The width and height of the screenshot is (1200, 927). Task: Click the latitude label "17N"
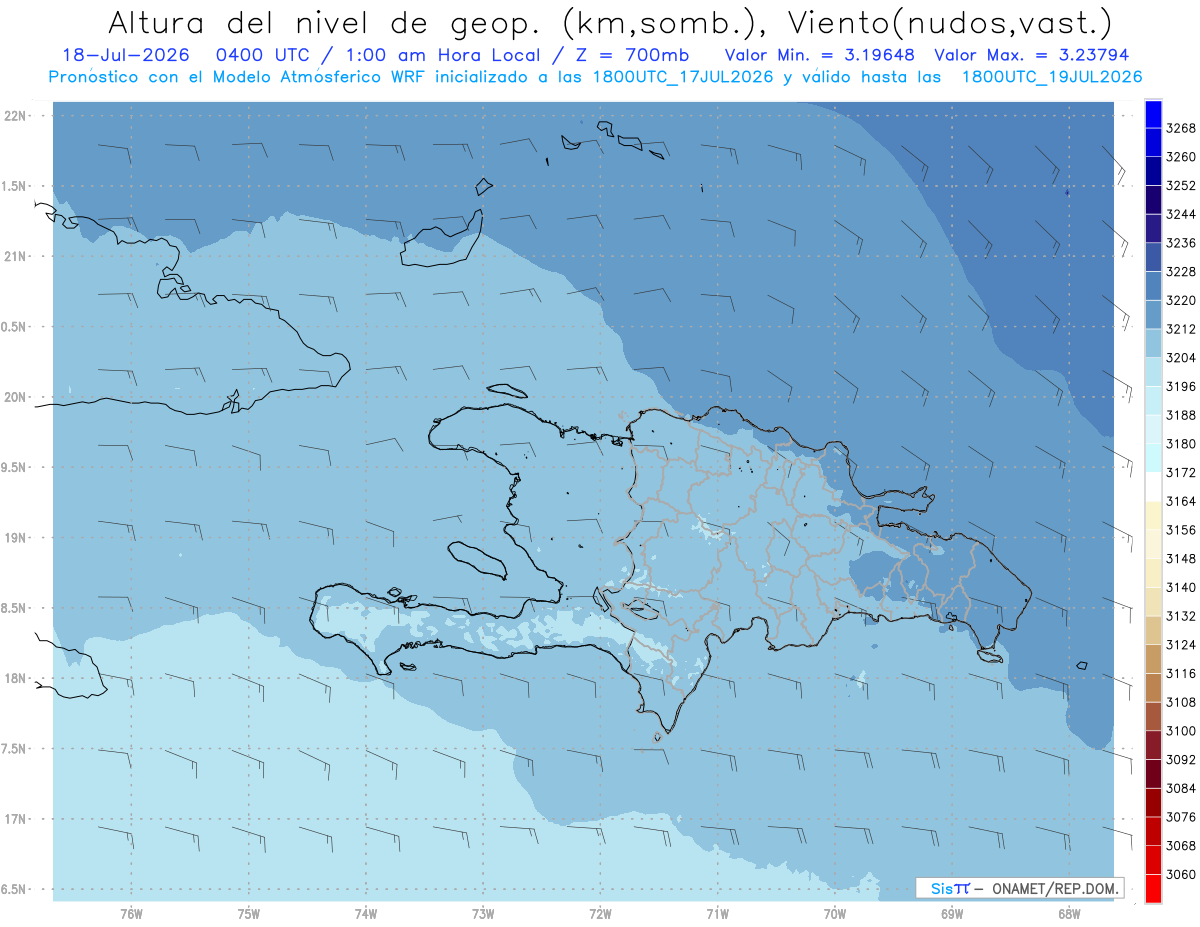pyautogui.click(x=16, y=819)
